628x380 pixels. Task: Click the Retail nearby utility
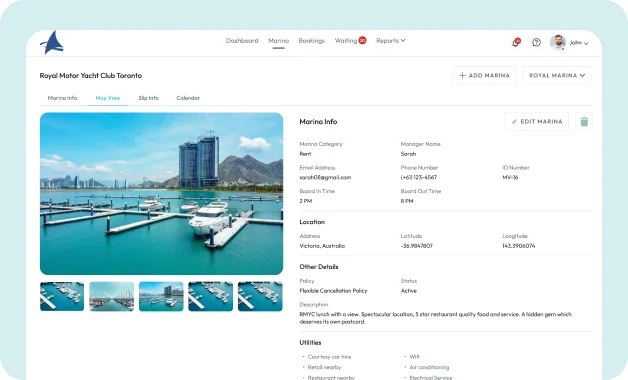[324, 367]
